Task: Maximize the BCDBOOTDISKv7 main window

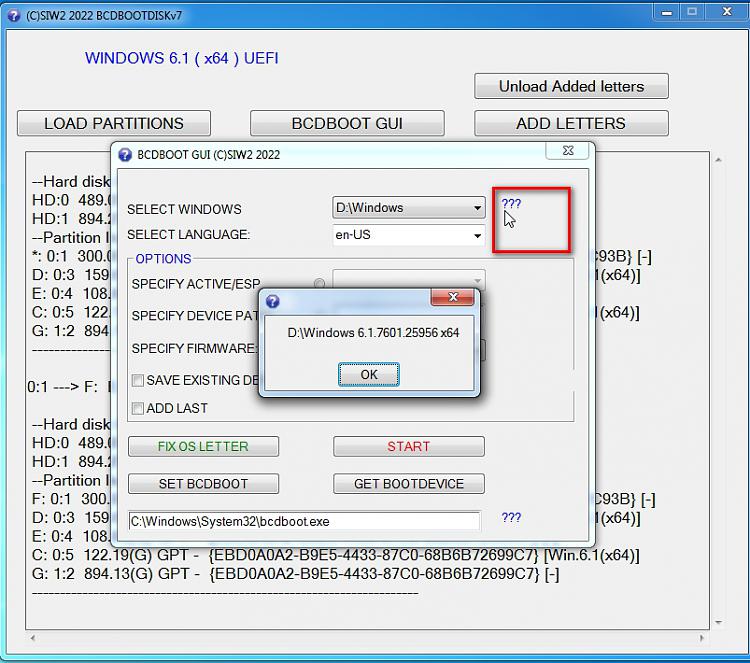Action: click(692, 12)
